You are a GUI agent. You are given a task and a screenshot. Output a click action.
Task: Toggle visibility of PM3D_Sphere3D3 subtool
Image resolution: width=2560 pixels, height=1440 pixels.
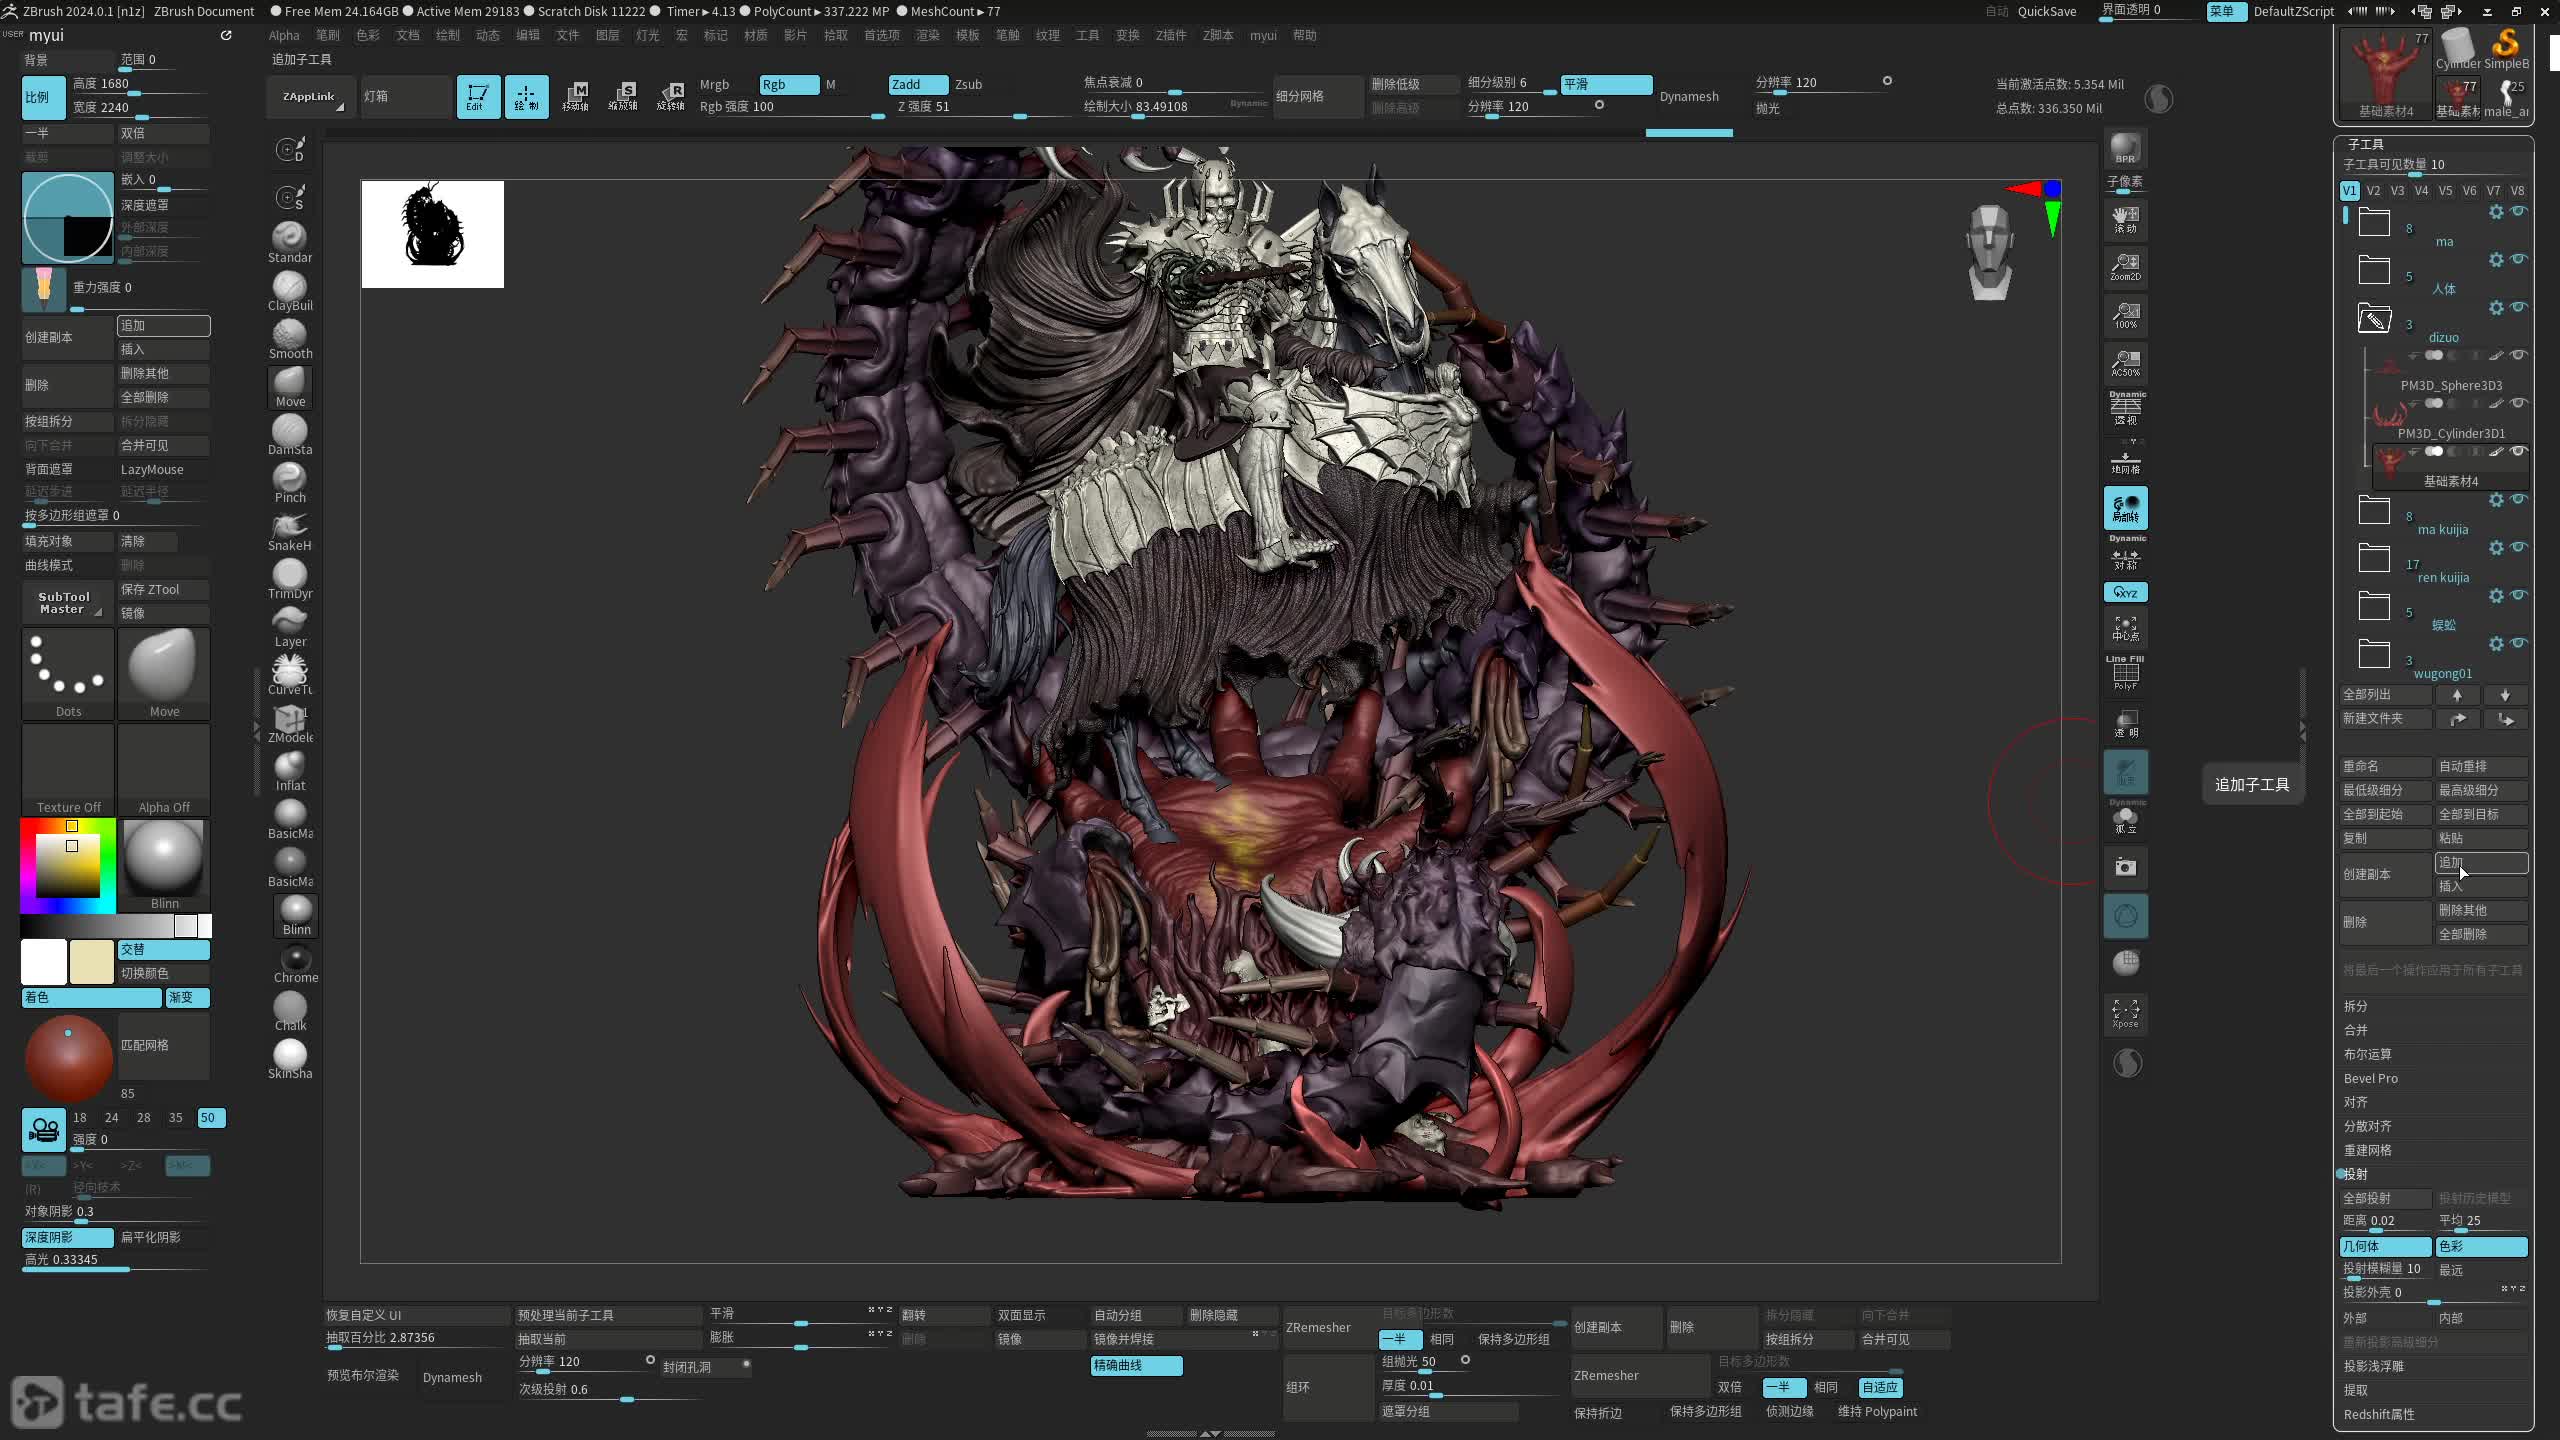coord(2519,355)
